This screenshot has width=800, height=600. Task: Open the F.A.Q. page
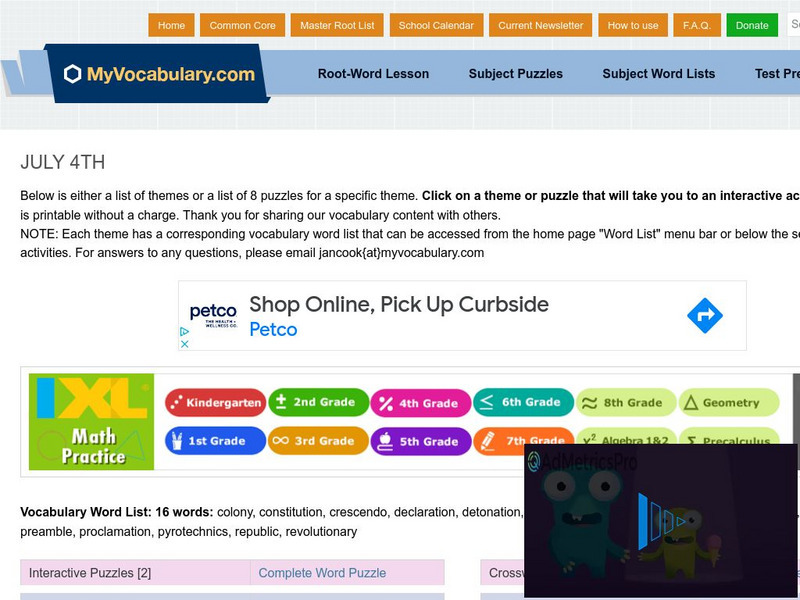pyautogui.click(x=697, y=25)
